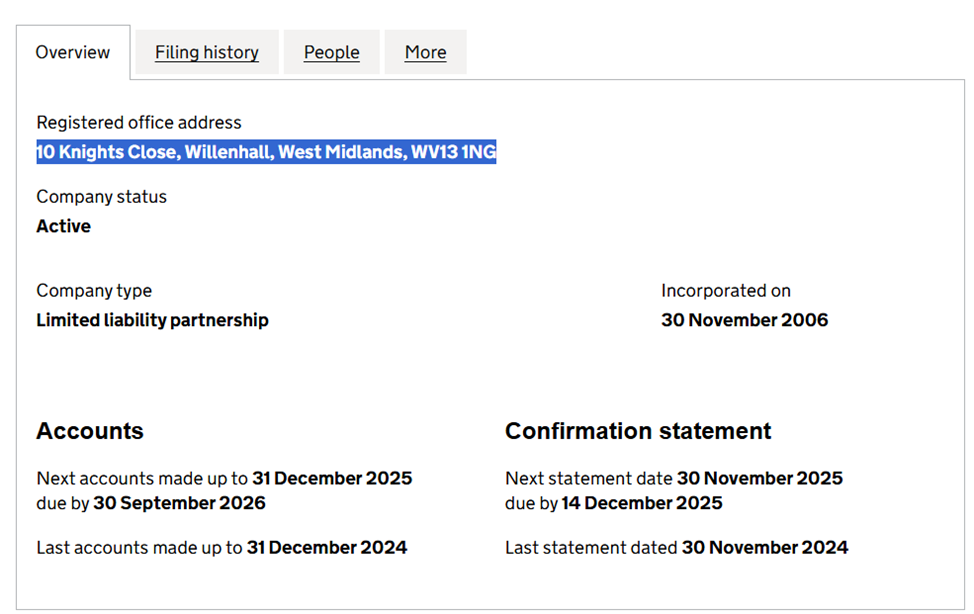The width and height of the screenshot is (974, 614).
Task: Click the Company status label
Action: pyautogui.click(x=101, y=196)
